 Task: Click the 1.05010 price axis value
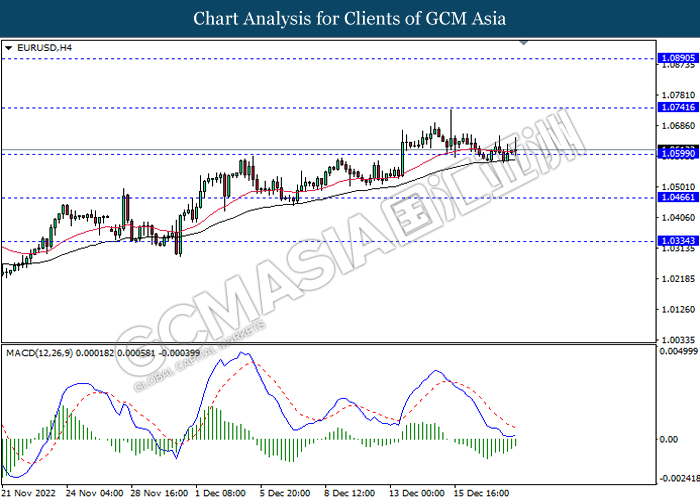(x=679, y=187)
